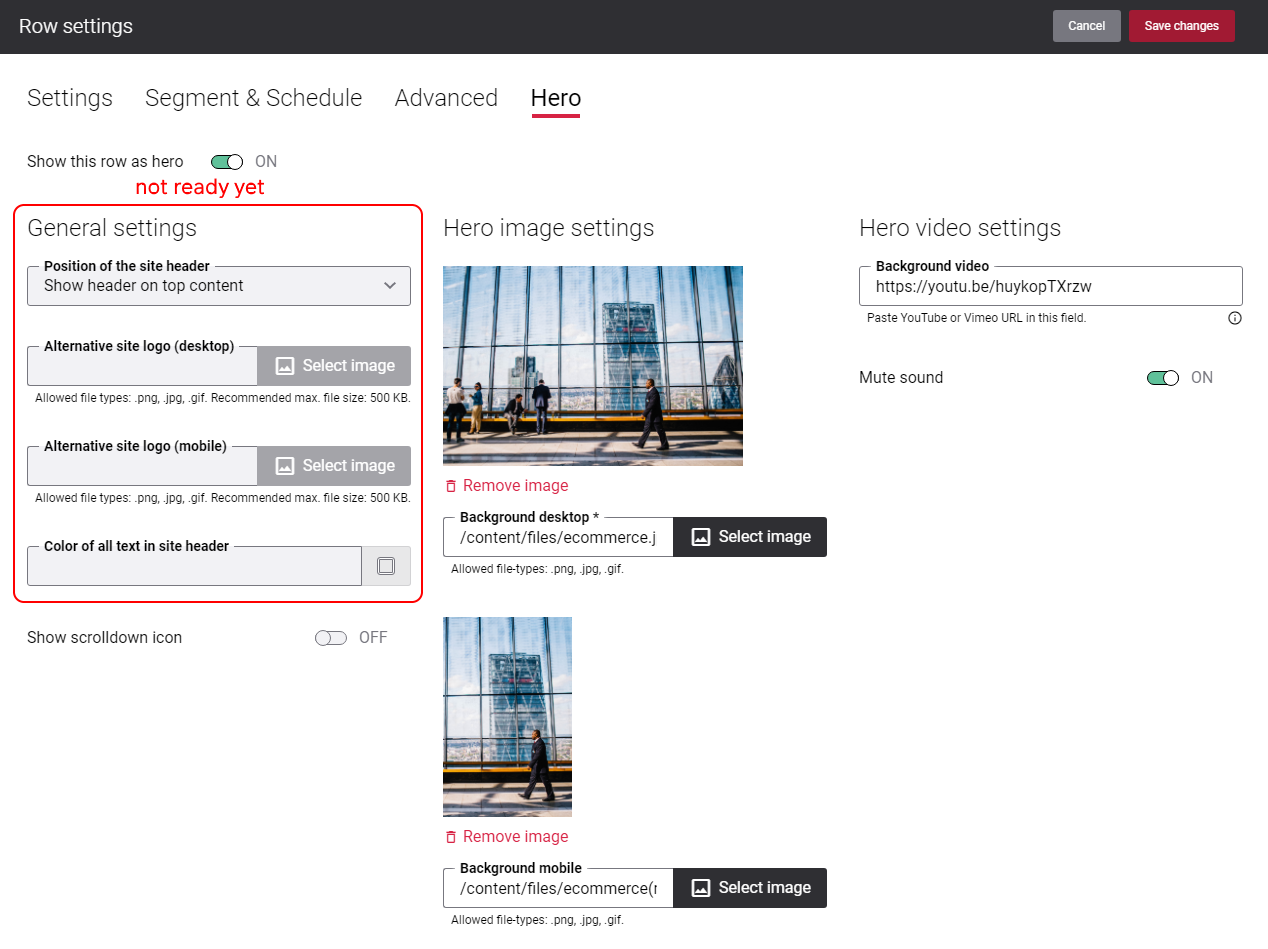Click the desktop hero image thumbnail
This screenshot has height=949, width=1268.
[x=593, y=366]
